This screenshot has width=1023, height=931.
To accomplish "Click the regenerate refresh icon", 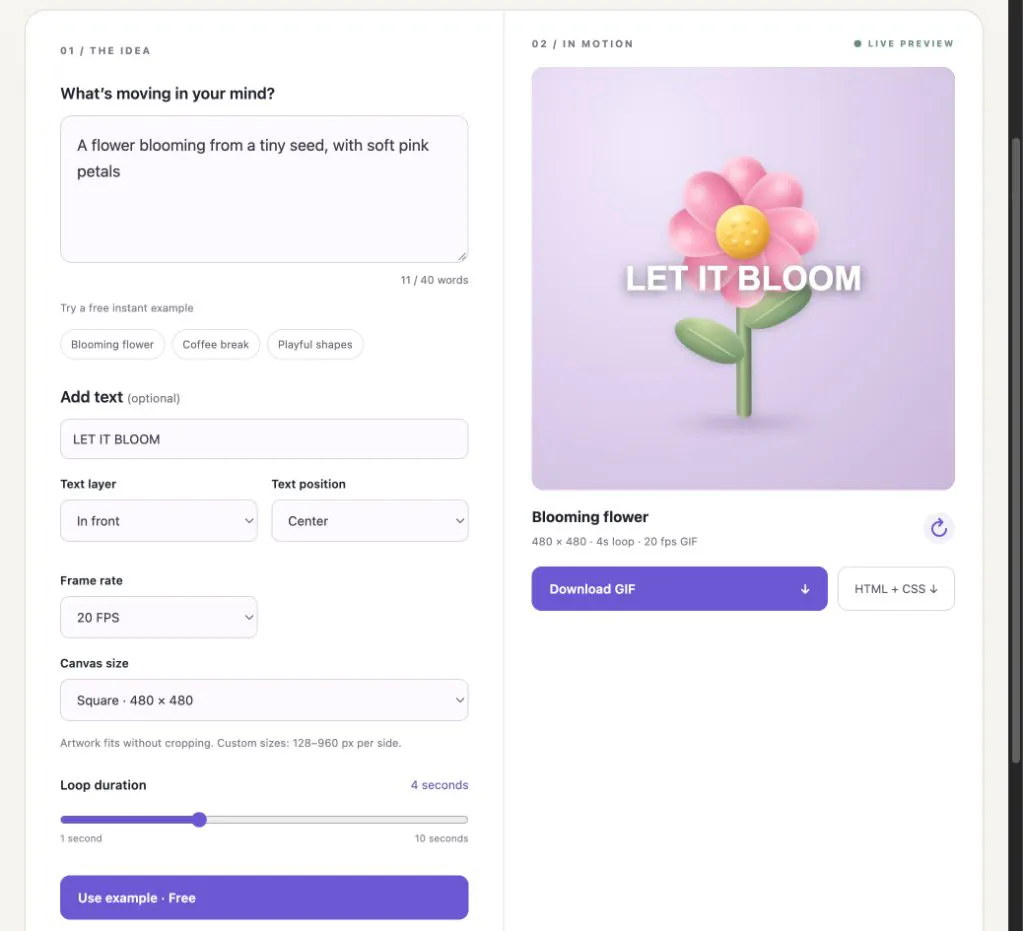I will pos(938,528).
